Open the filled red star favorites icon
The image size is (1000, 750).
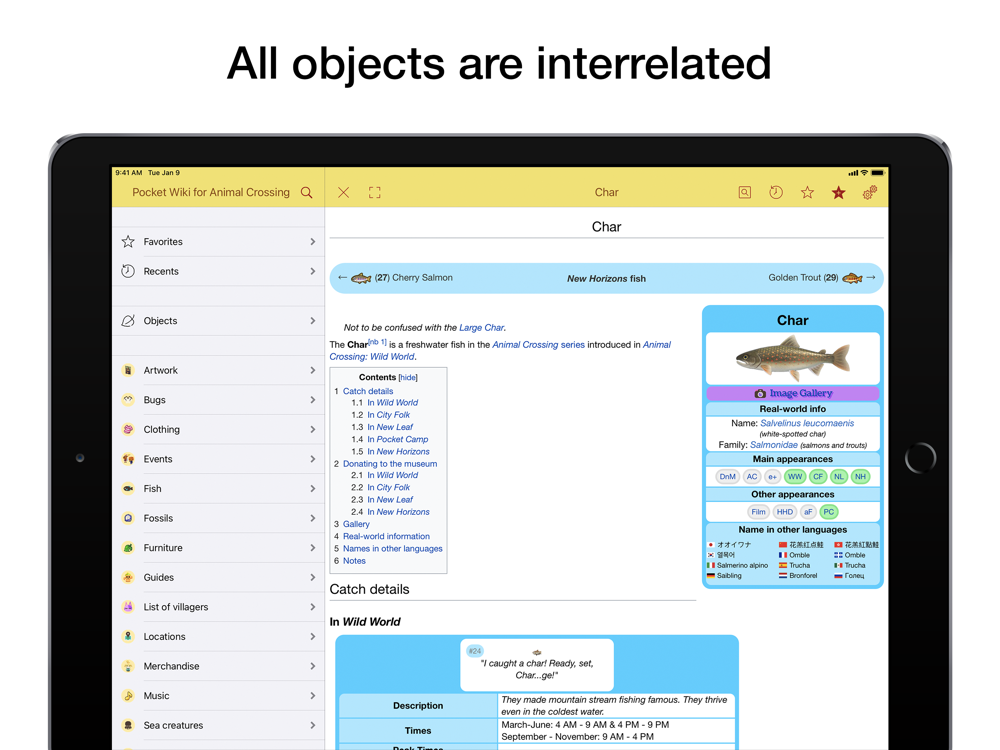tap(839, 193)
